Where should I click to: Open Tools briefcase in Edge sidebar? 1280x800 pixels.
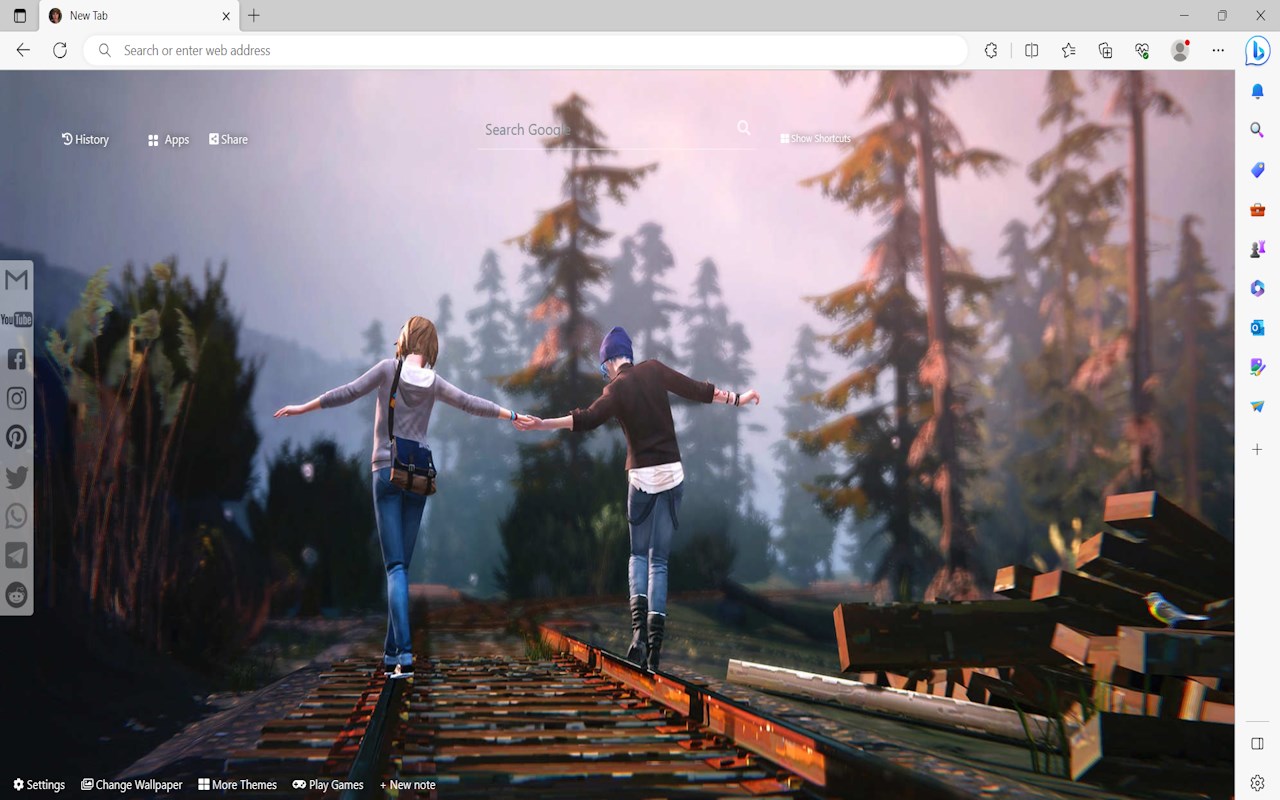pos(1258,209)
